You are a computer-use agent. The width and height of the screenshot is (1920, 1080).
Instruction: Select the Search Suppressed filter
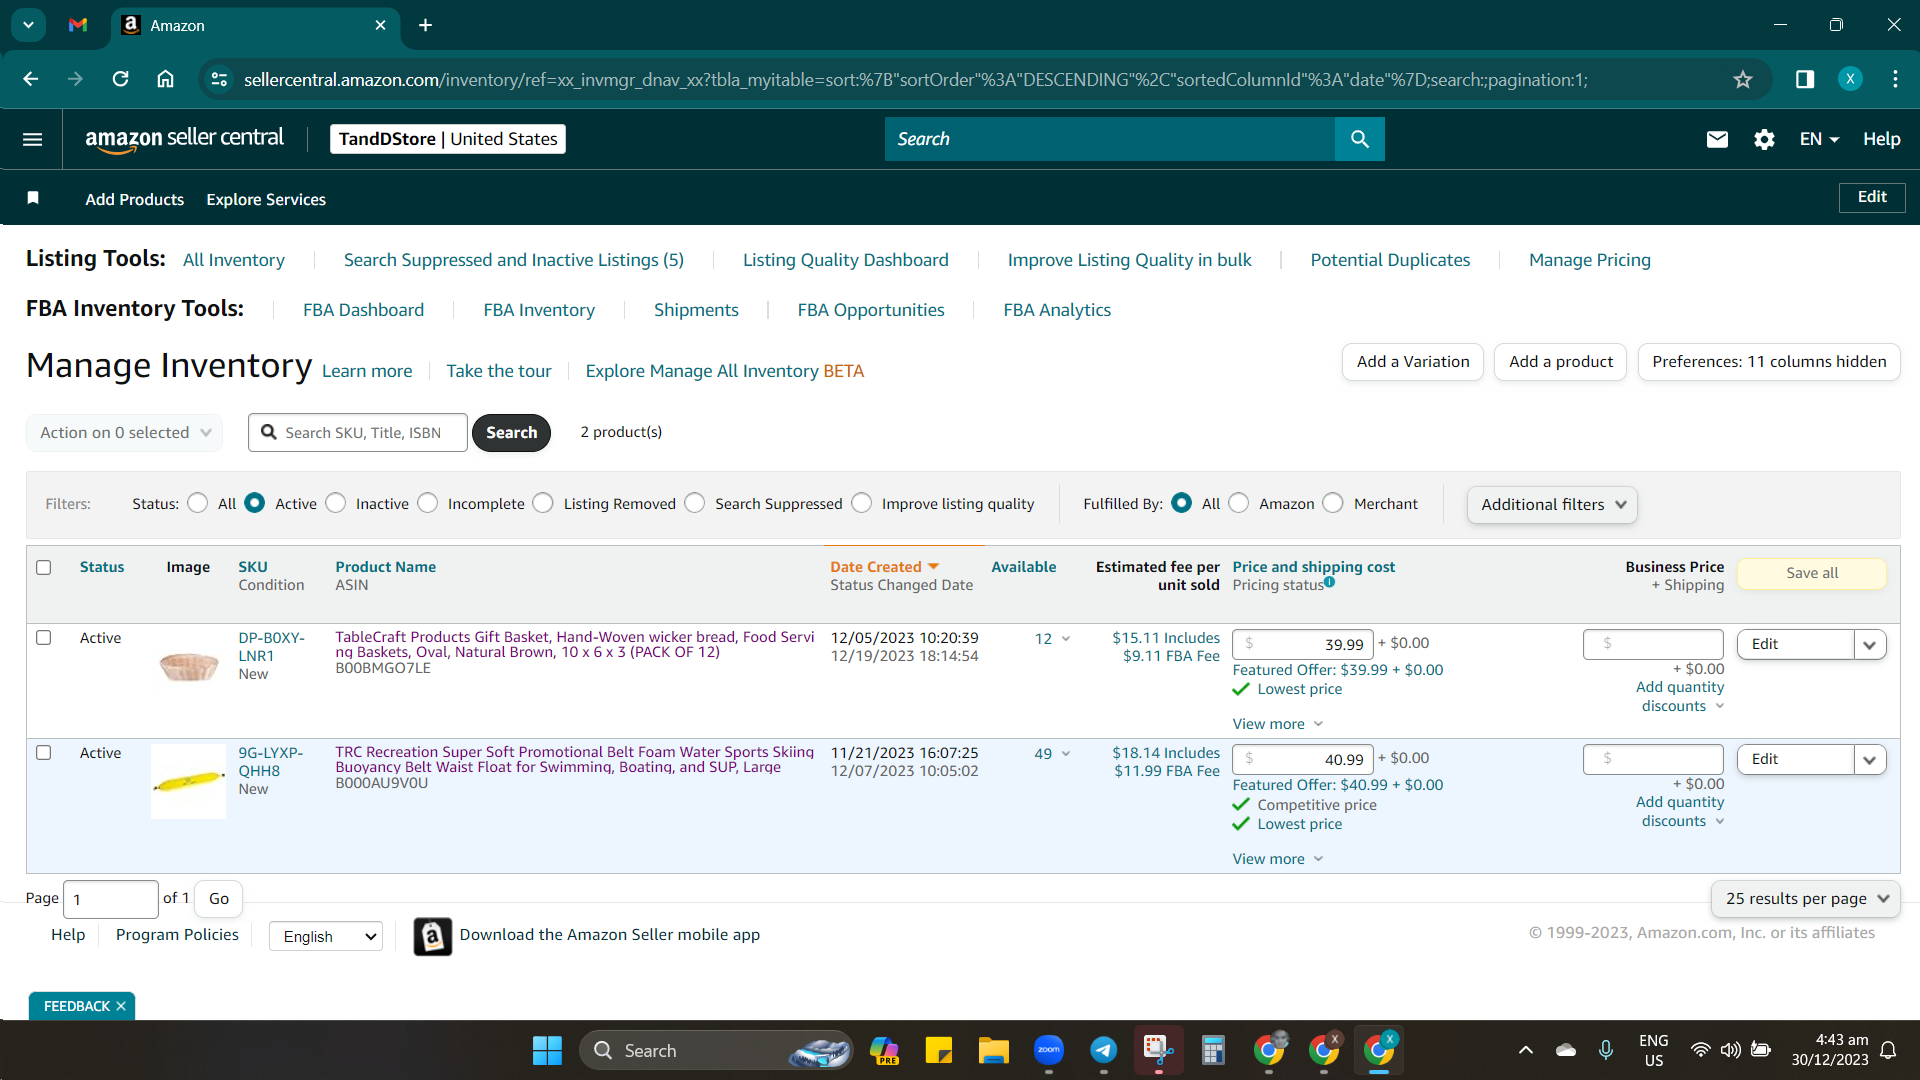[695, 503]
